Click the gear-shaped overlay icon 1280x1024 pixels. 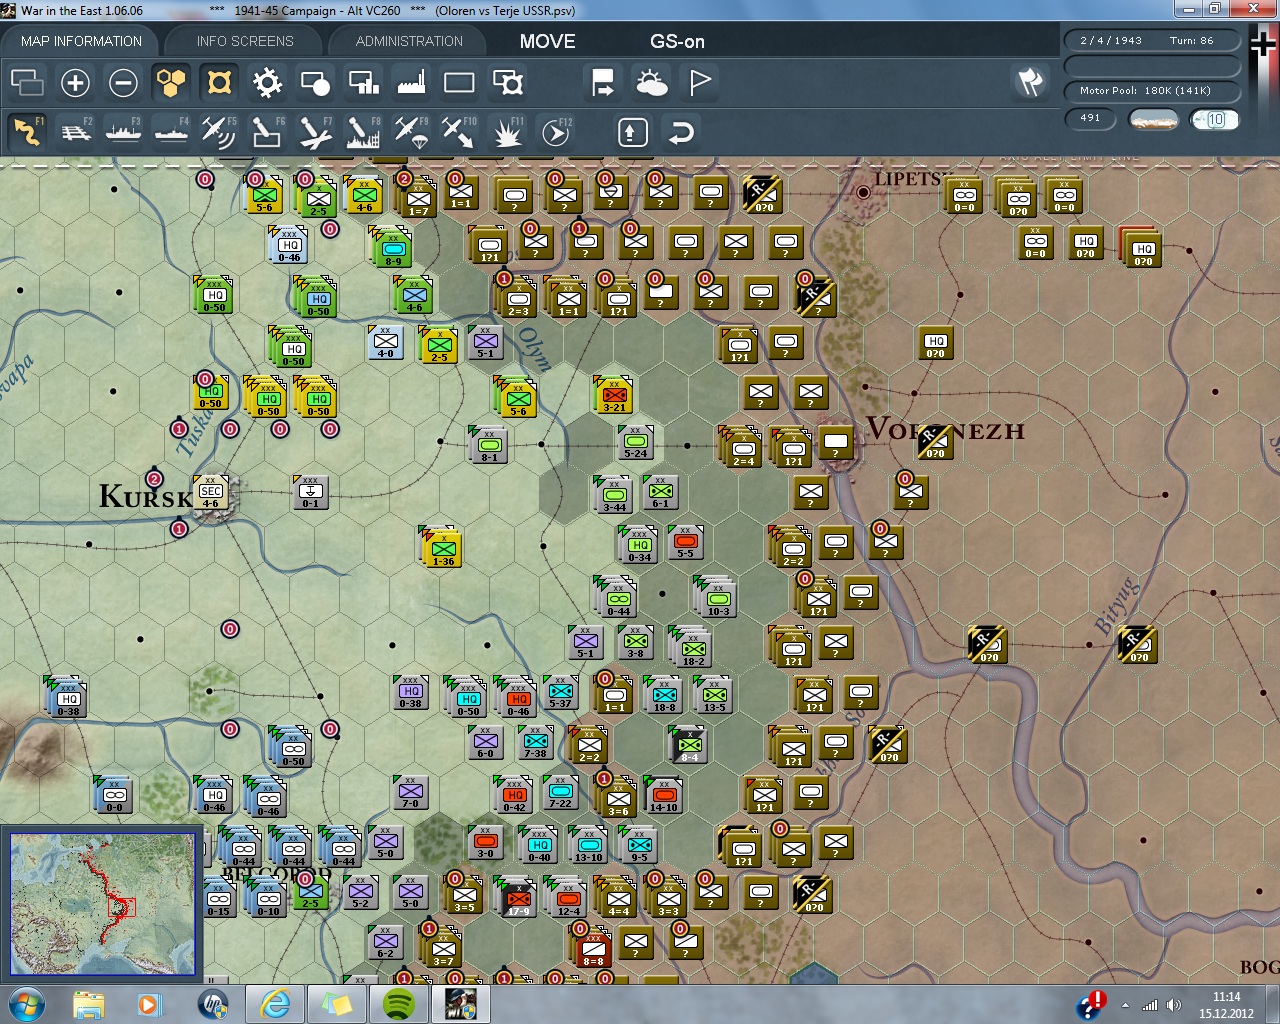click(267, 82)
